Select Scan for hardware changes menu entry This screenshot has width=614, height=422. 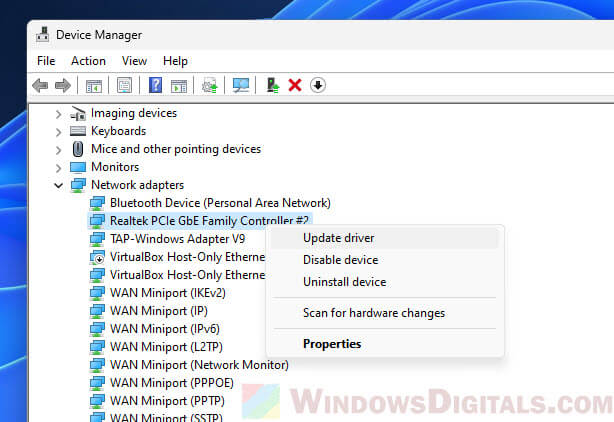(x=384, y=313)
